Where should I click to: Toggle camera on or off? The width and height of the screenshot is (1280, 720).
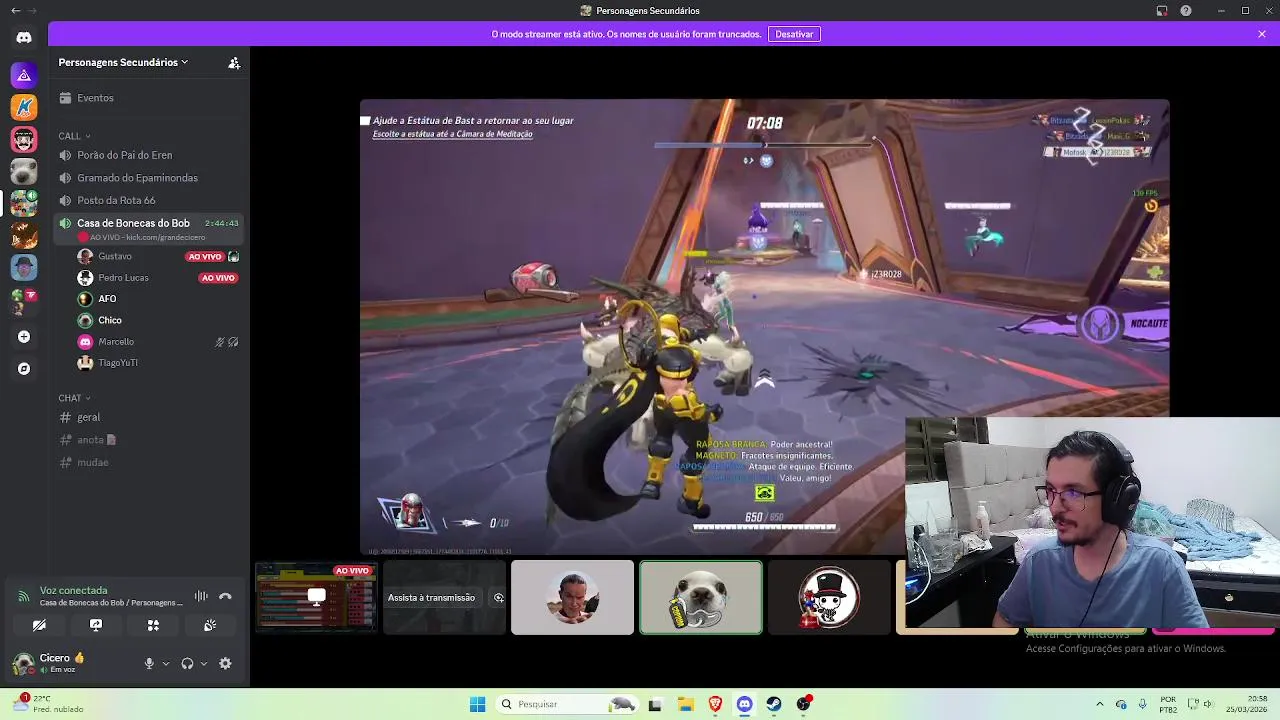pos(39,625)
